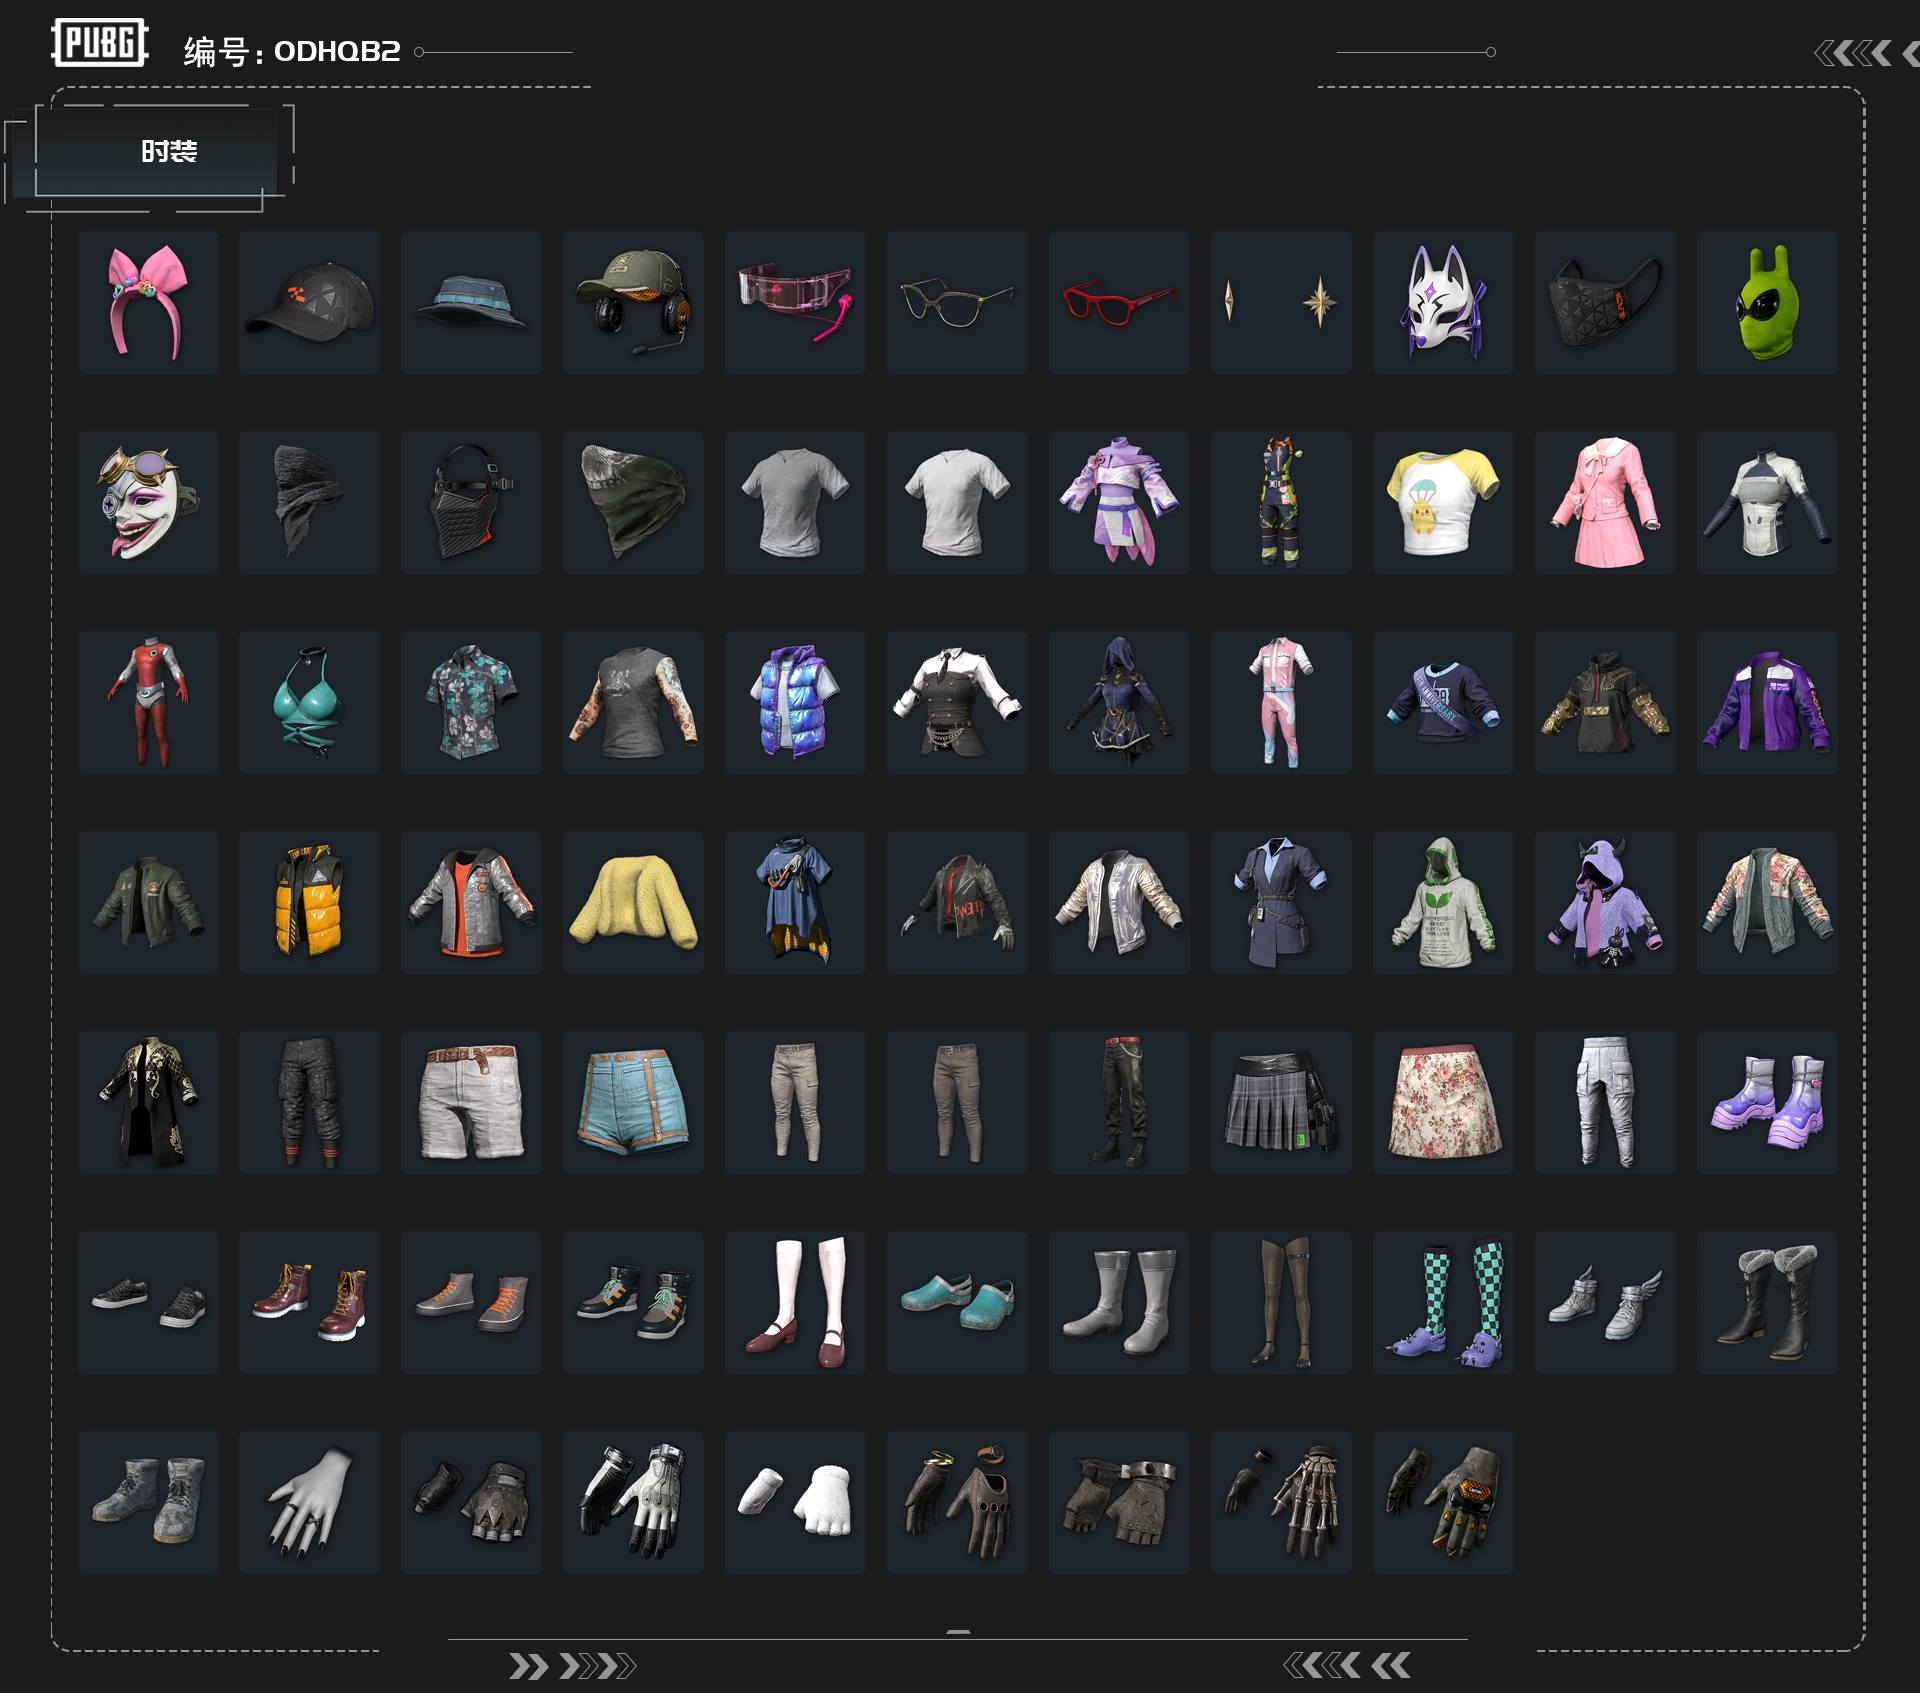Select the black gold-embroidered long coat
This screenshot has width=1920, height=1693.
[x=148, y=1102]
